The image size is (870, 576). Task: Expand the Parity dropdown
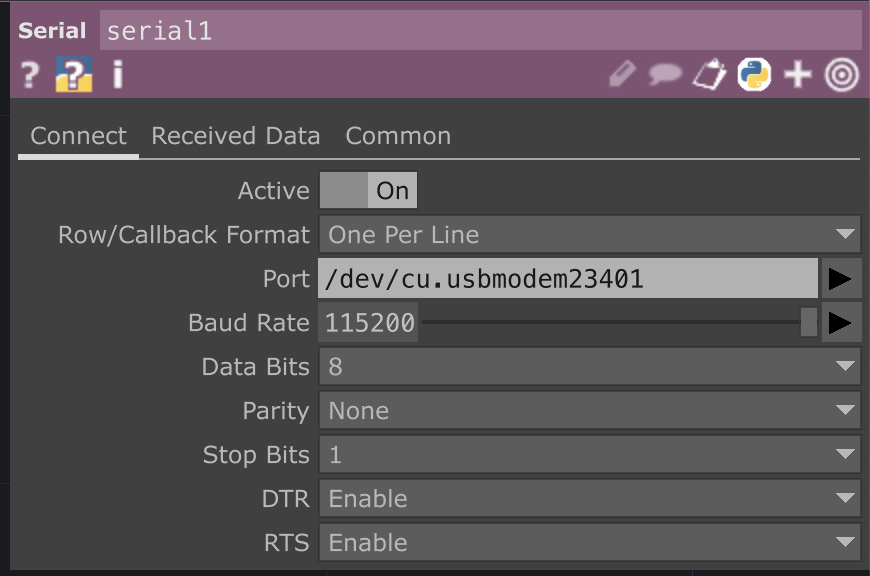pyautogui.click(x=589, y=411)
